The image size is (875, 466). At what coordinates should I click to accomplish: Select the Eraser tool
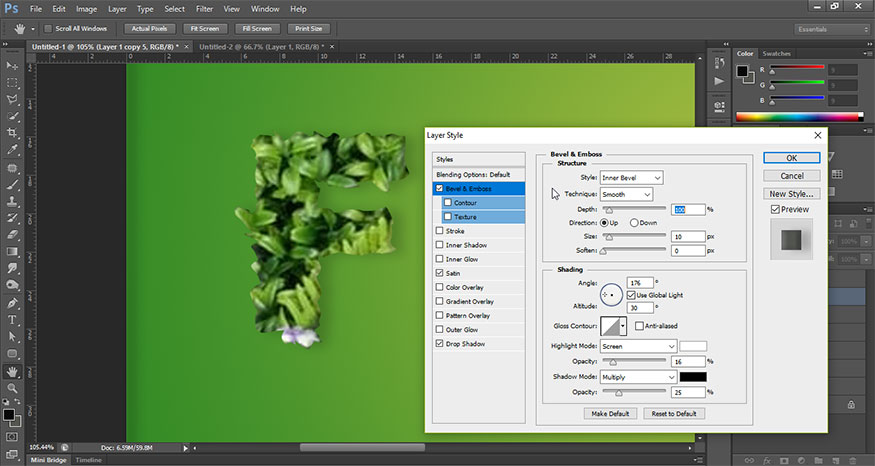pyautogui.click(x=13, y=235)
